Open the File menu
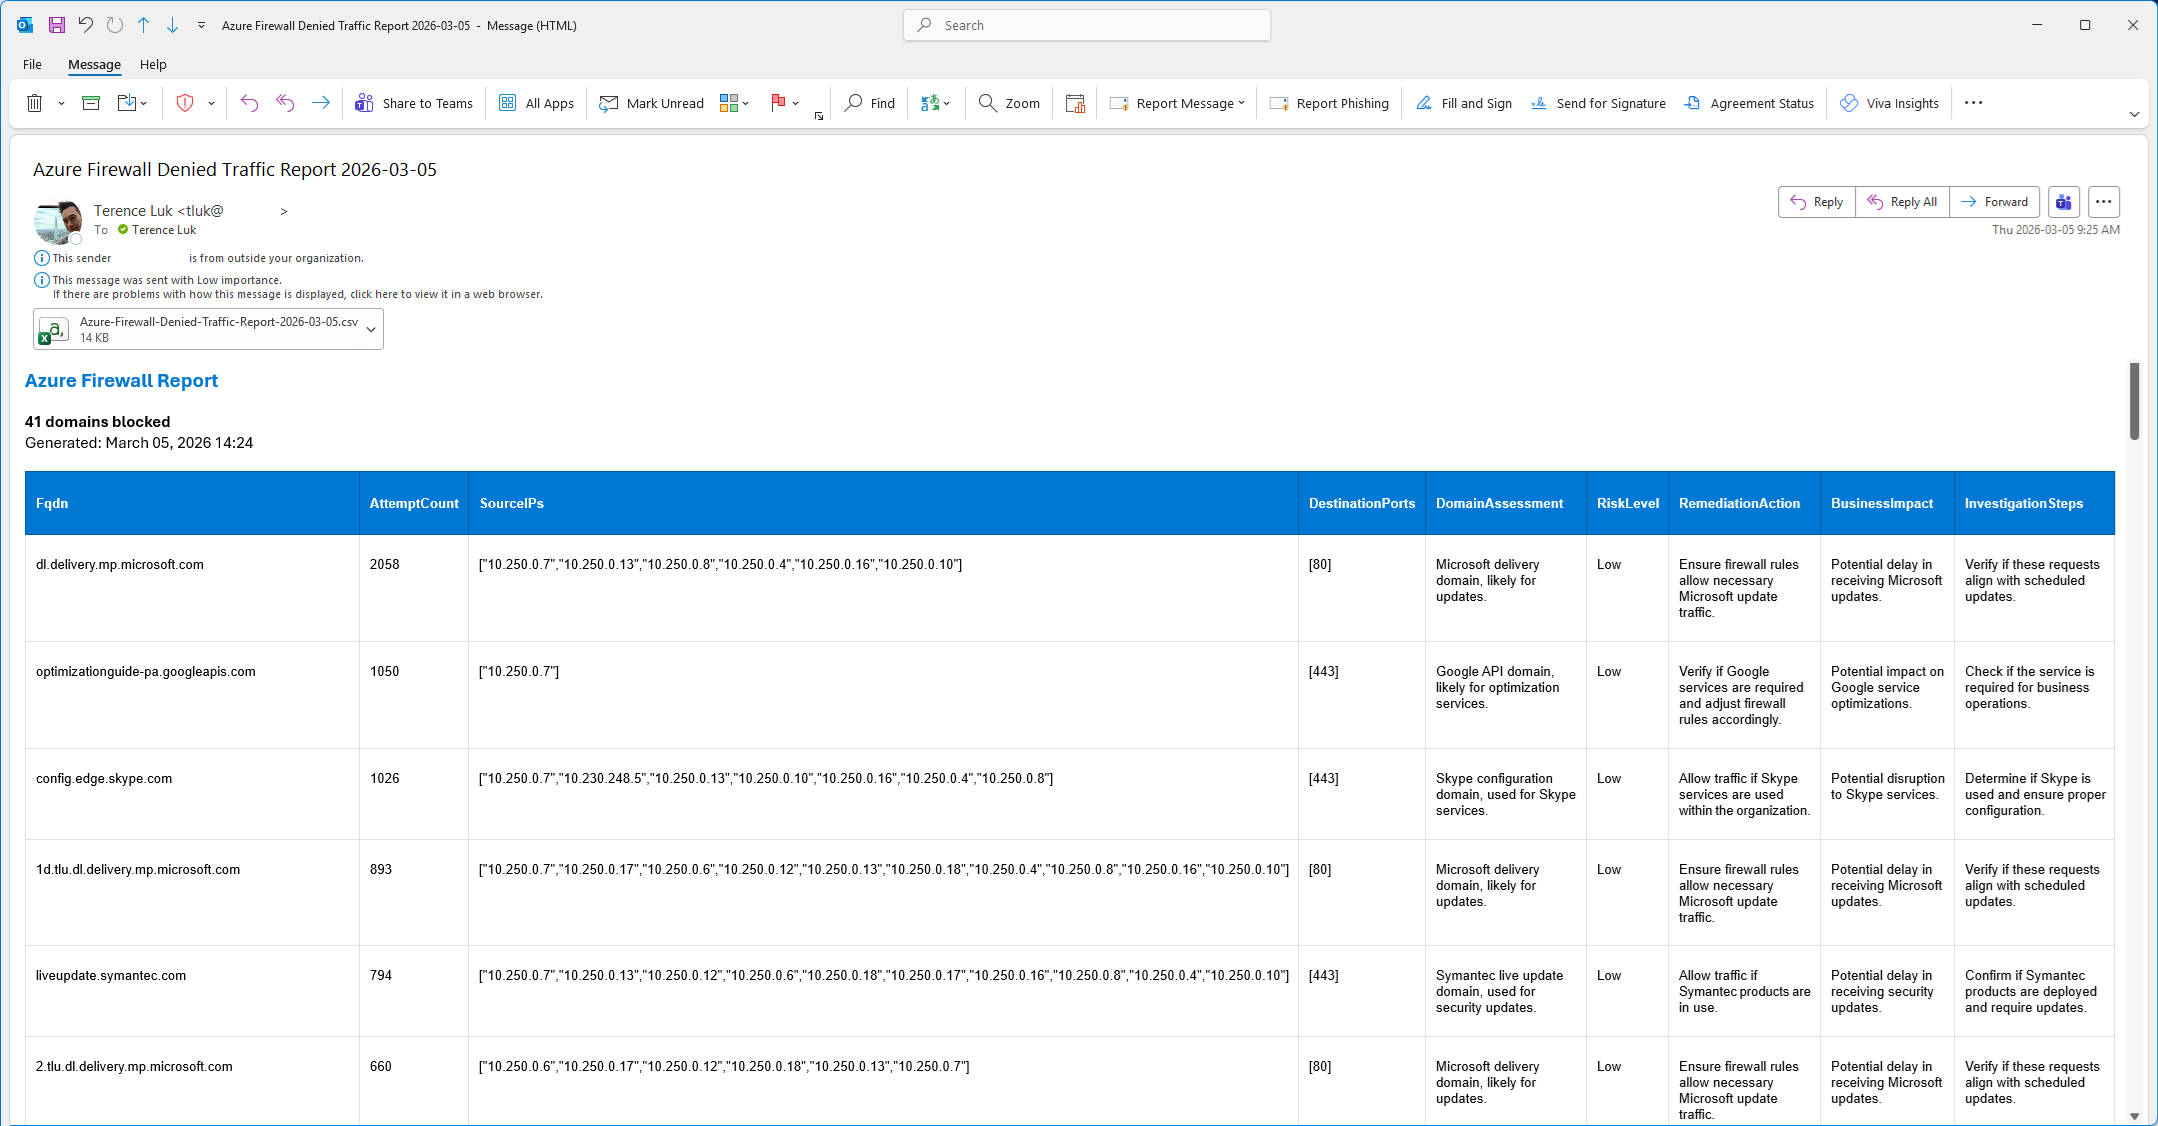Viewport: 2158px width, 1126px height. (32, 64)
